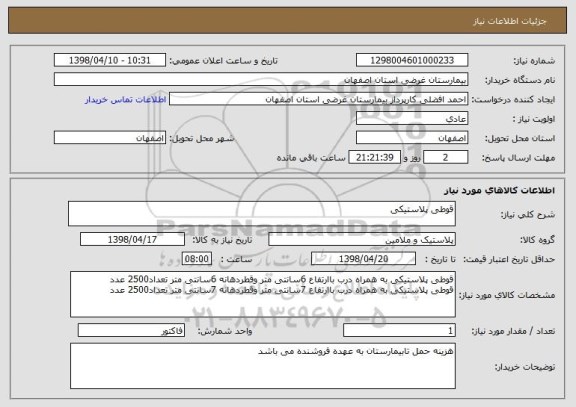Click the section heading اطلاعات کالاهای مورد نیاز

(x=500, y=190)
